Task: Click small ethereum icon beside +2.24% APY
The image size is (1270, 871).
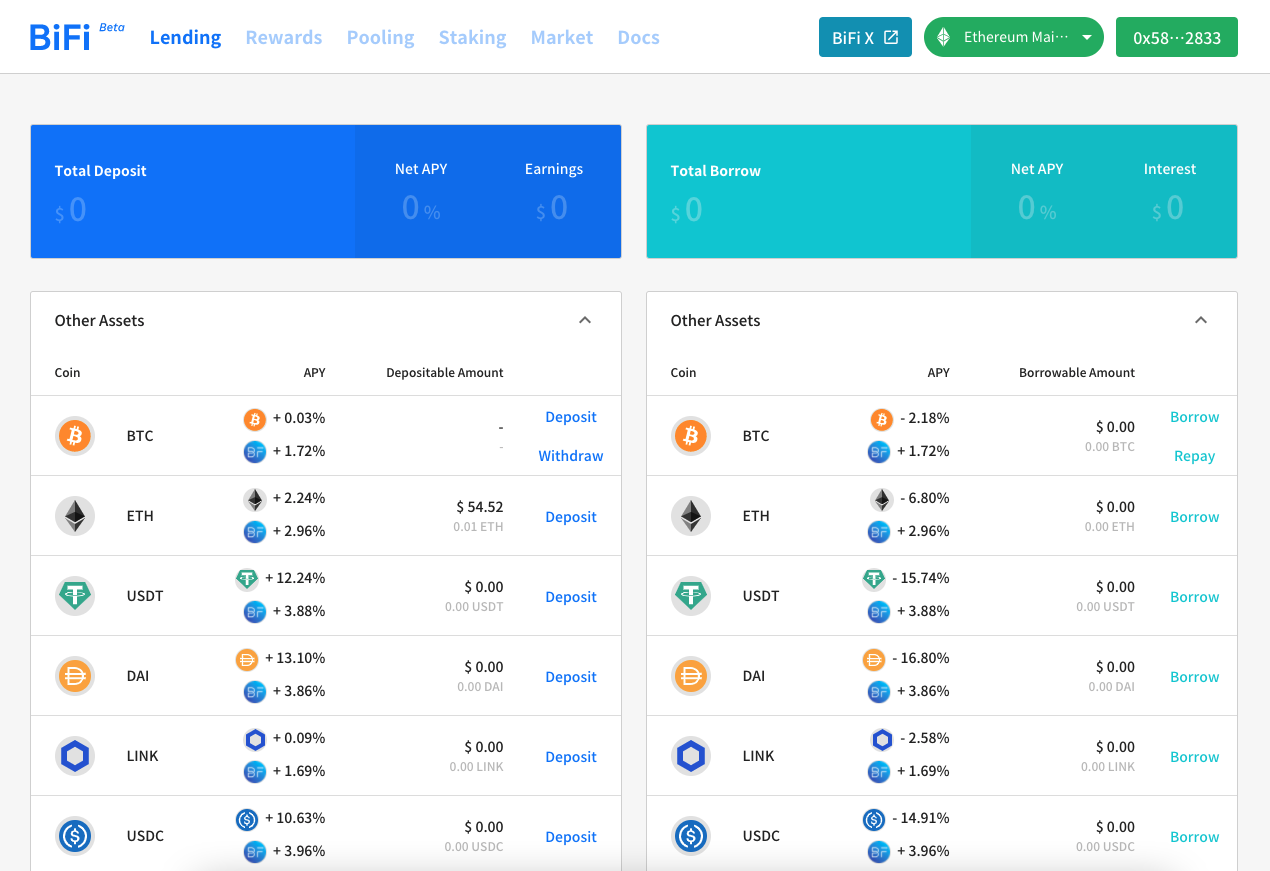Action: coord(255,499)
